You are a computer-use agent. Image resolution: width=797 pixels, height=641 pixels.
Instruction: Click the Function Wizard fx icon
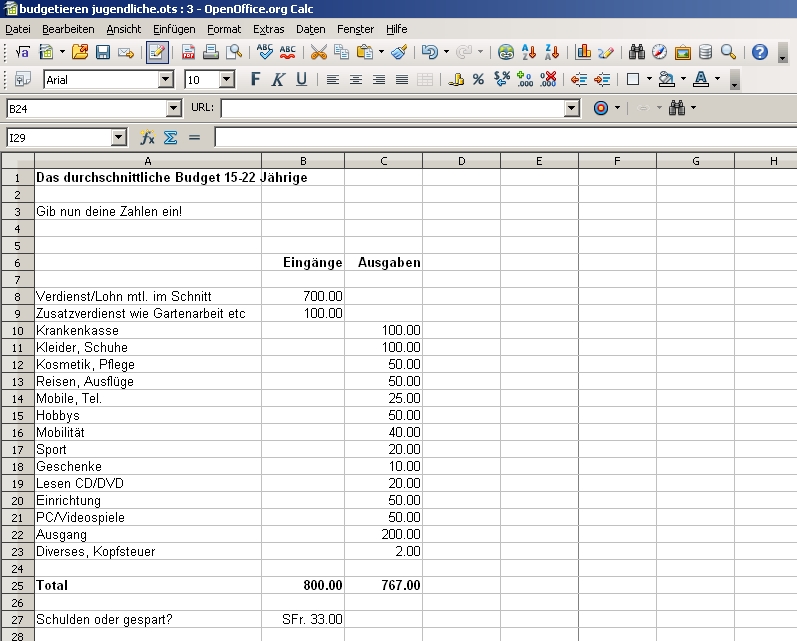[147, 137]
